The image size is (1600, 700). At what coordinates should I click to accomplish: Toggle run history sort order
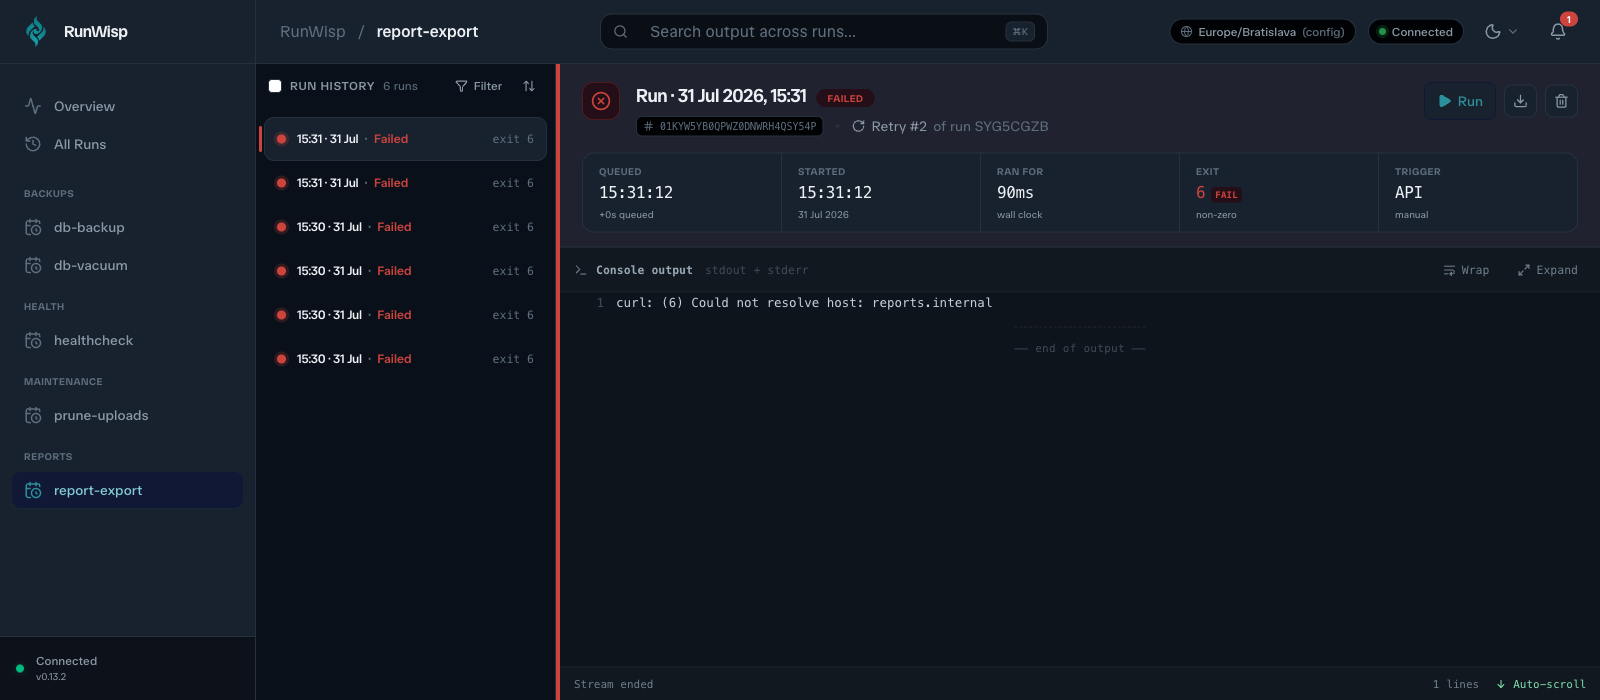click(x=529, y=86)
